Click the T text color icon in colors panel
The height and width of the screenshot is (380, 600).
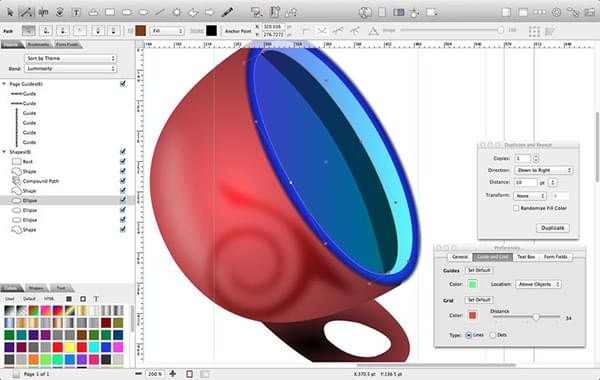tap(96, 298)
